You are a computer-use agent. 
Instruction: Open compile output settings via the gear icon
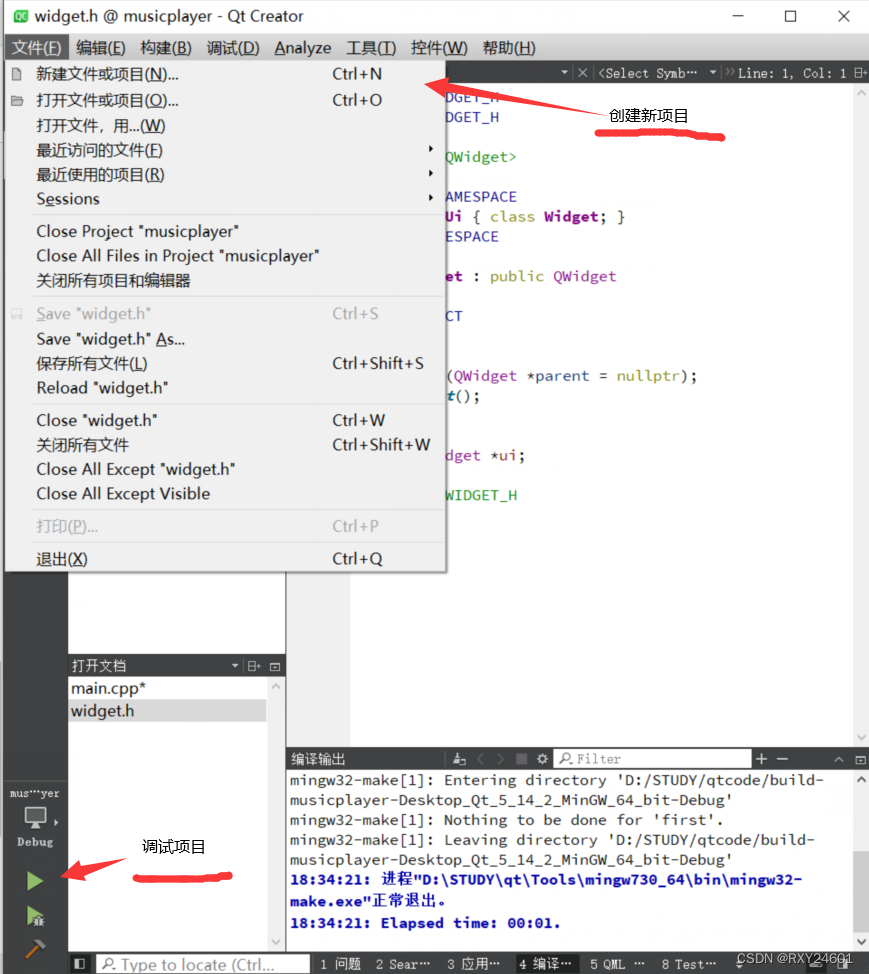pyautogui.click(x=543, y=759)
